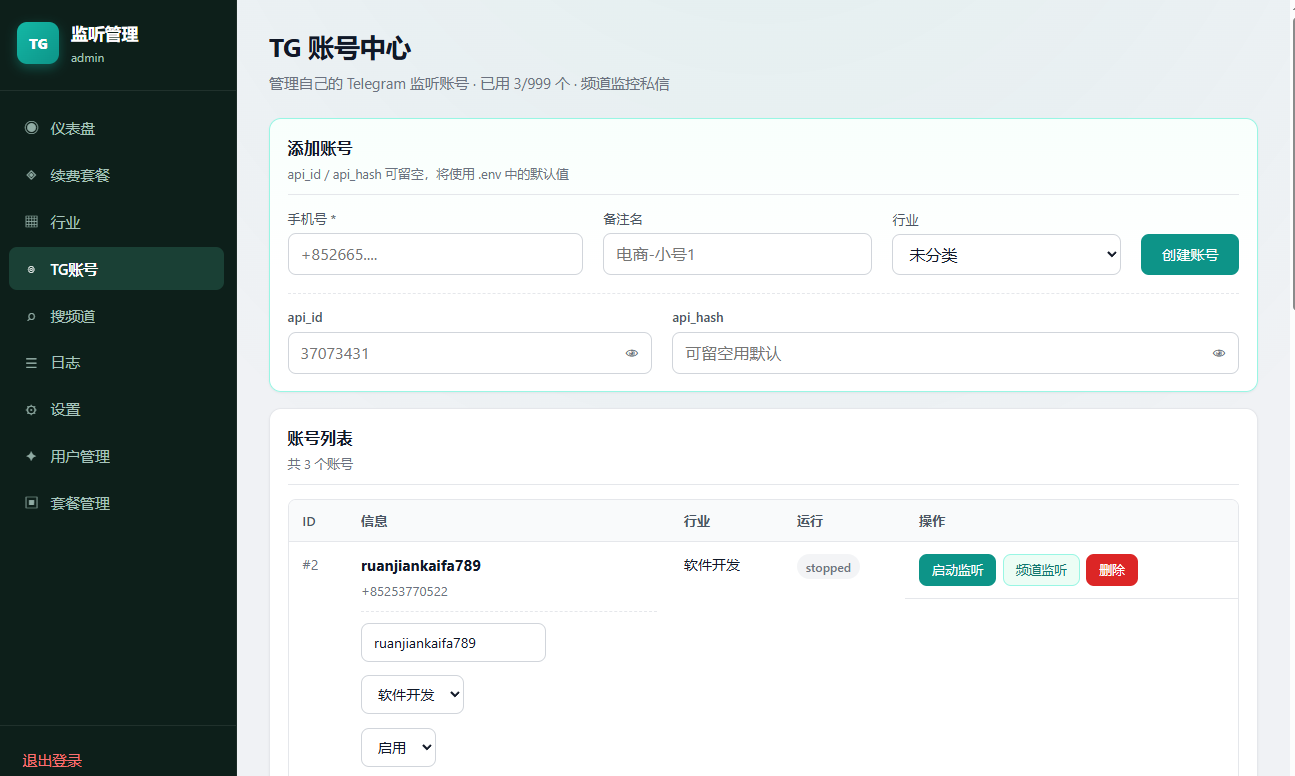Open the 启用 status dropdown in account #2
Screen dimensions: 1295x776
point(398,747)
